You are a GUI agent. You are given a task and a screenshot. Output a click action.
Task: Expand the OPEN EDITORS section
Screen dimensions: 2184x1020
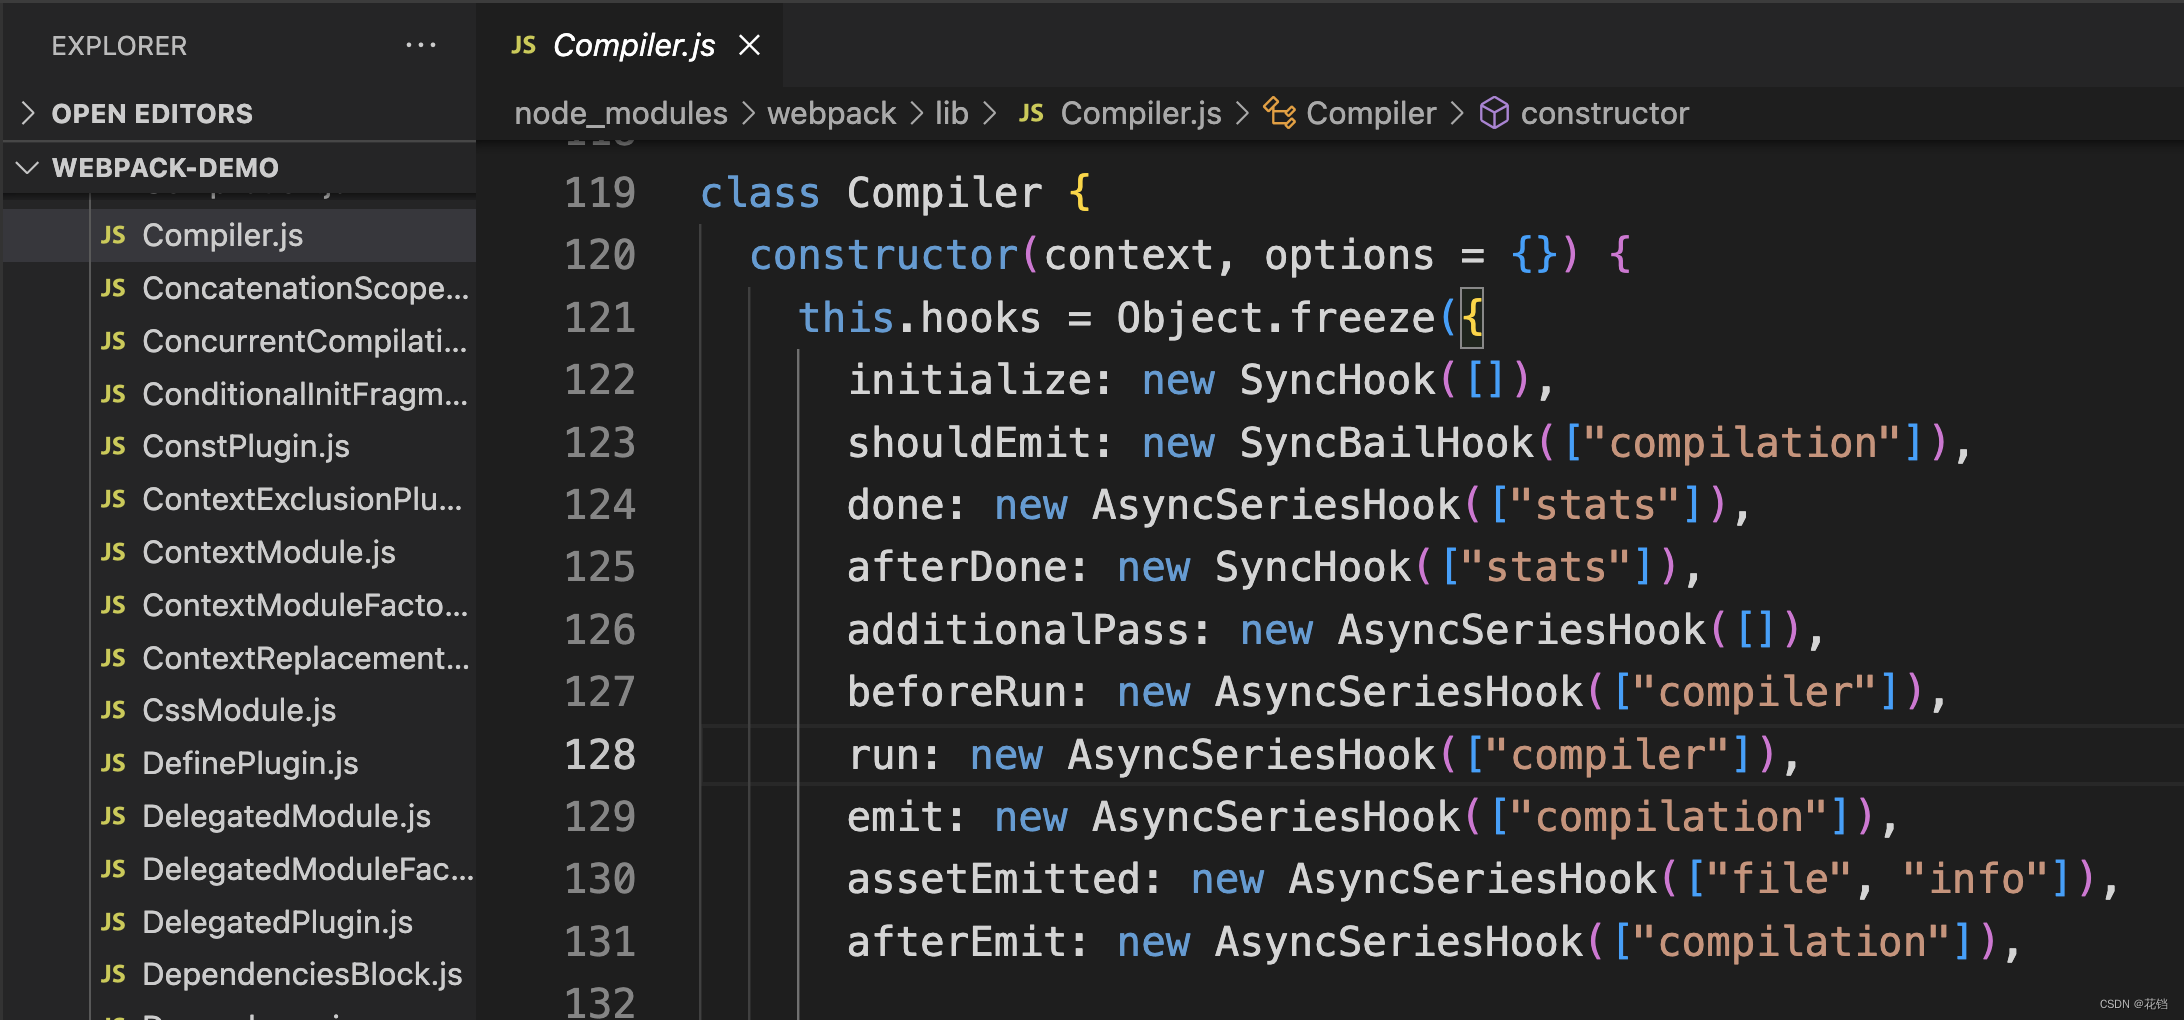click(x=238, y=114)
